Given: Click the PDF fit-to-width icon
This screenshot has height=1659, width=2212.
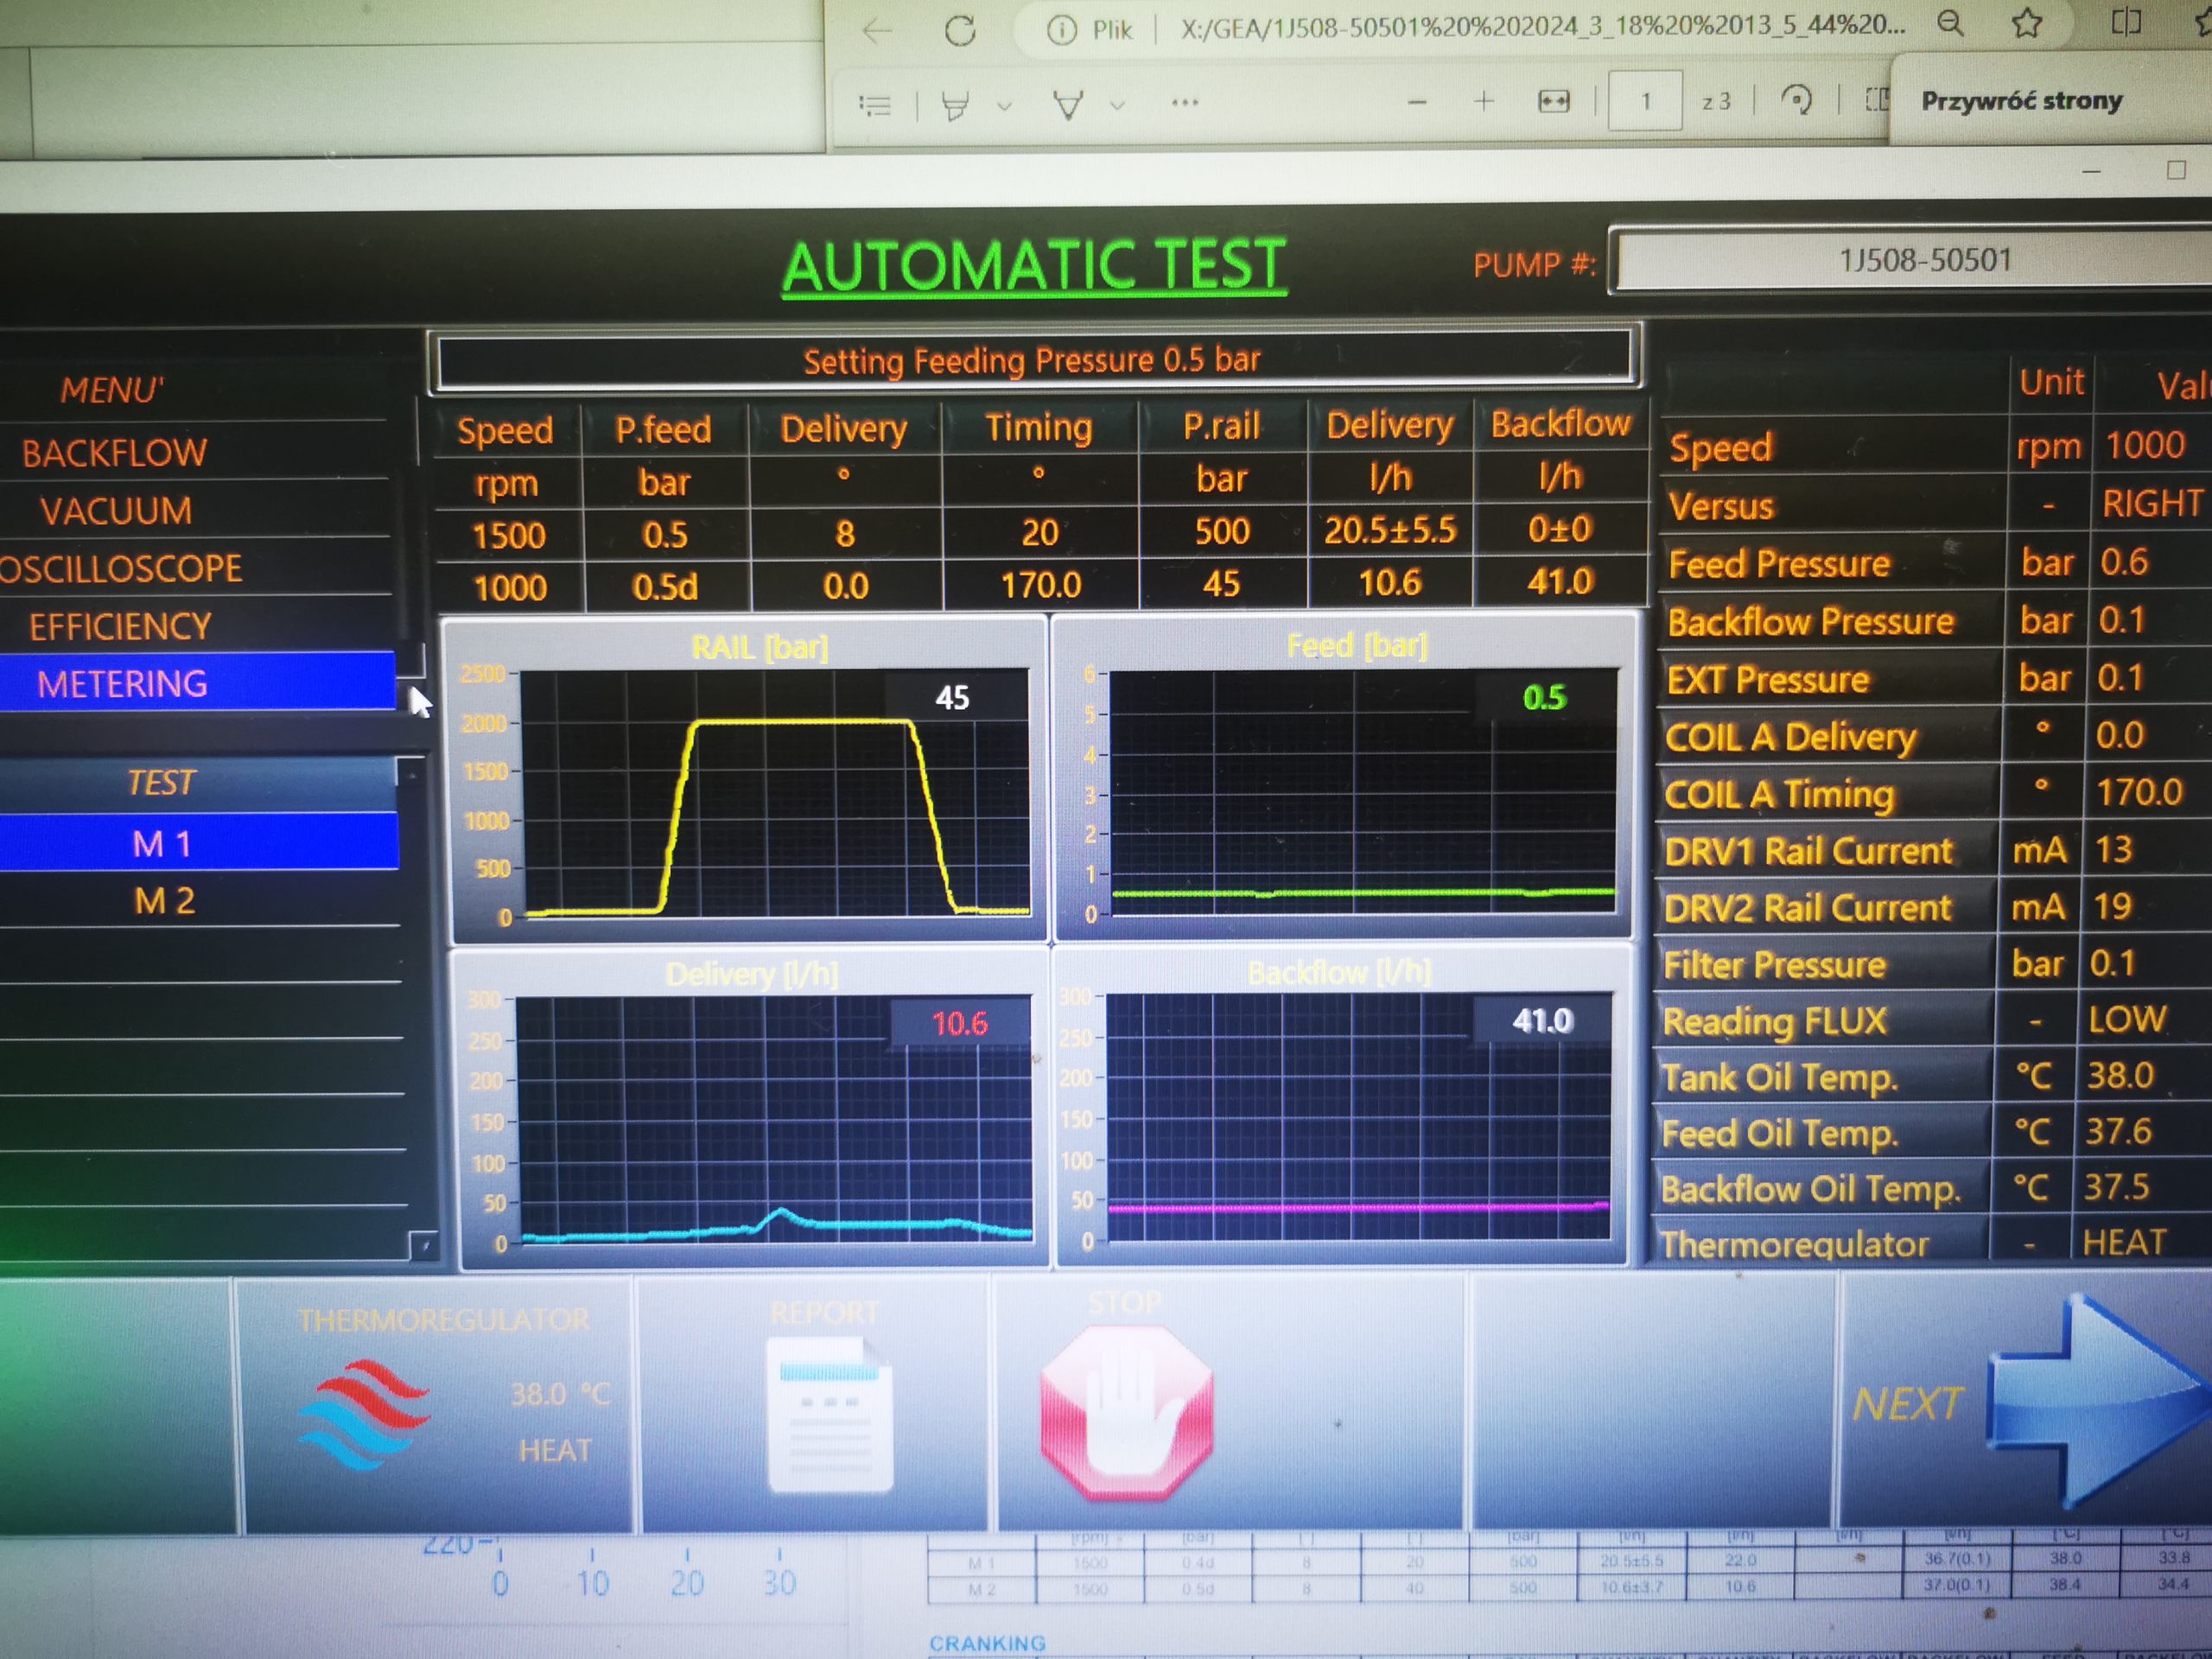Looking at the screenshot, I should (1553, 101).
